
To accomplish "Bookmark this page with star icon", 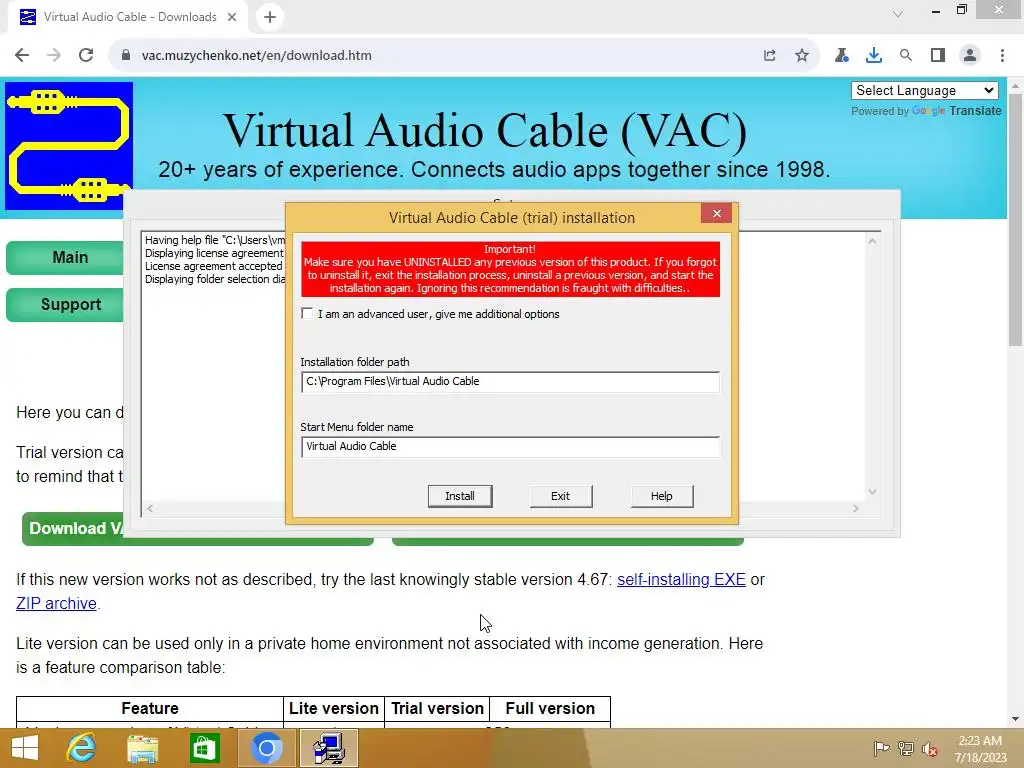I will click(x=802, y=56).
